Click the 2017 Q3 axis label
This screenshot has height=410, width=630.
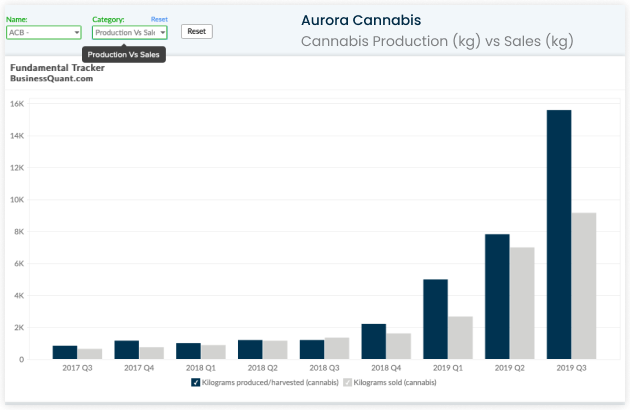pyautogui.click(x=77, y=368)
